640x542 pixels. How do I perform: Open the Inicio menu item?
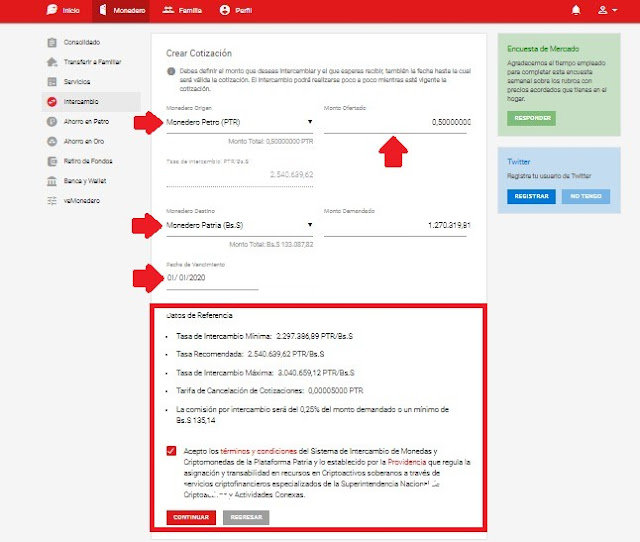pyautogui.click(x=71, y=11)
